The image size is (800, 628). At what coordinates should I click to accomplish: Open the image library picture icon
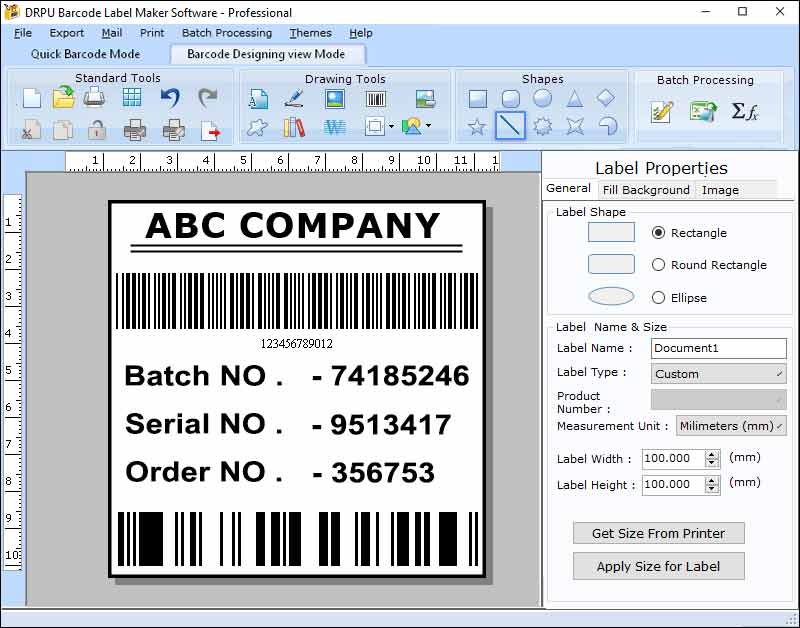coord(426,98)
